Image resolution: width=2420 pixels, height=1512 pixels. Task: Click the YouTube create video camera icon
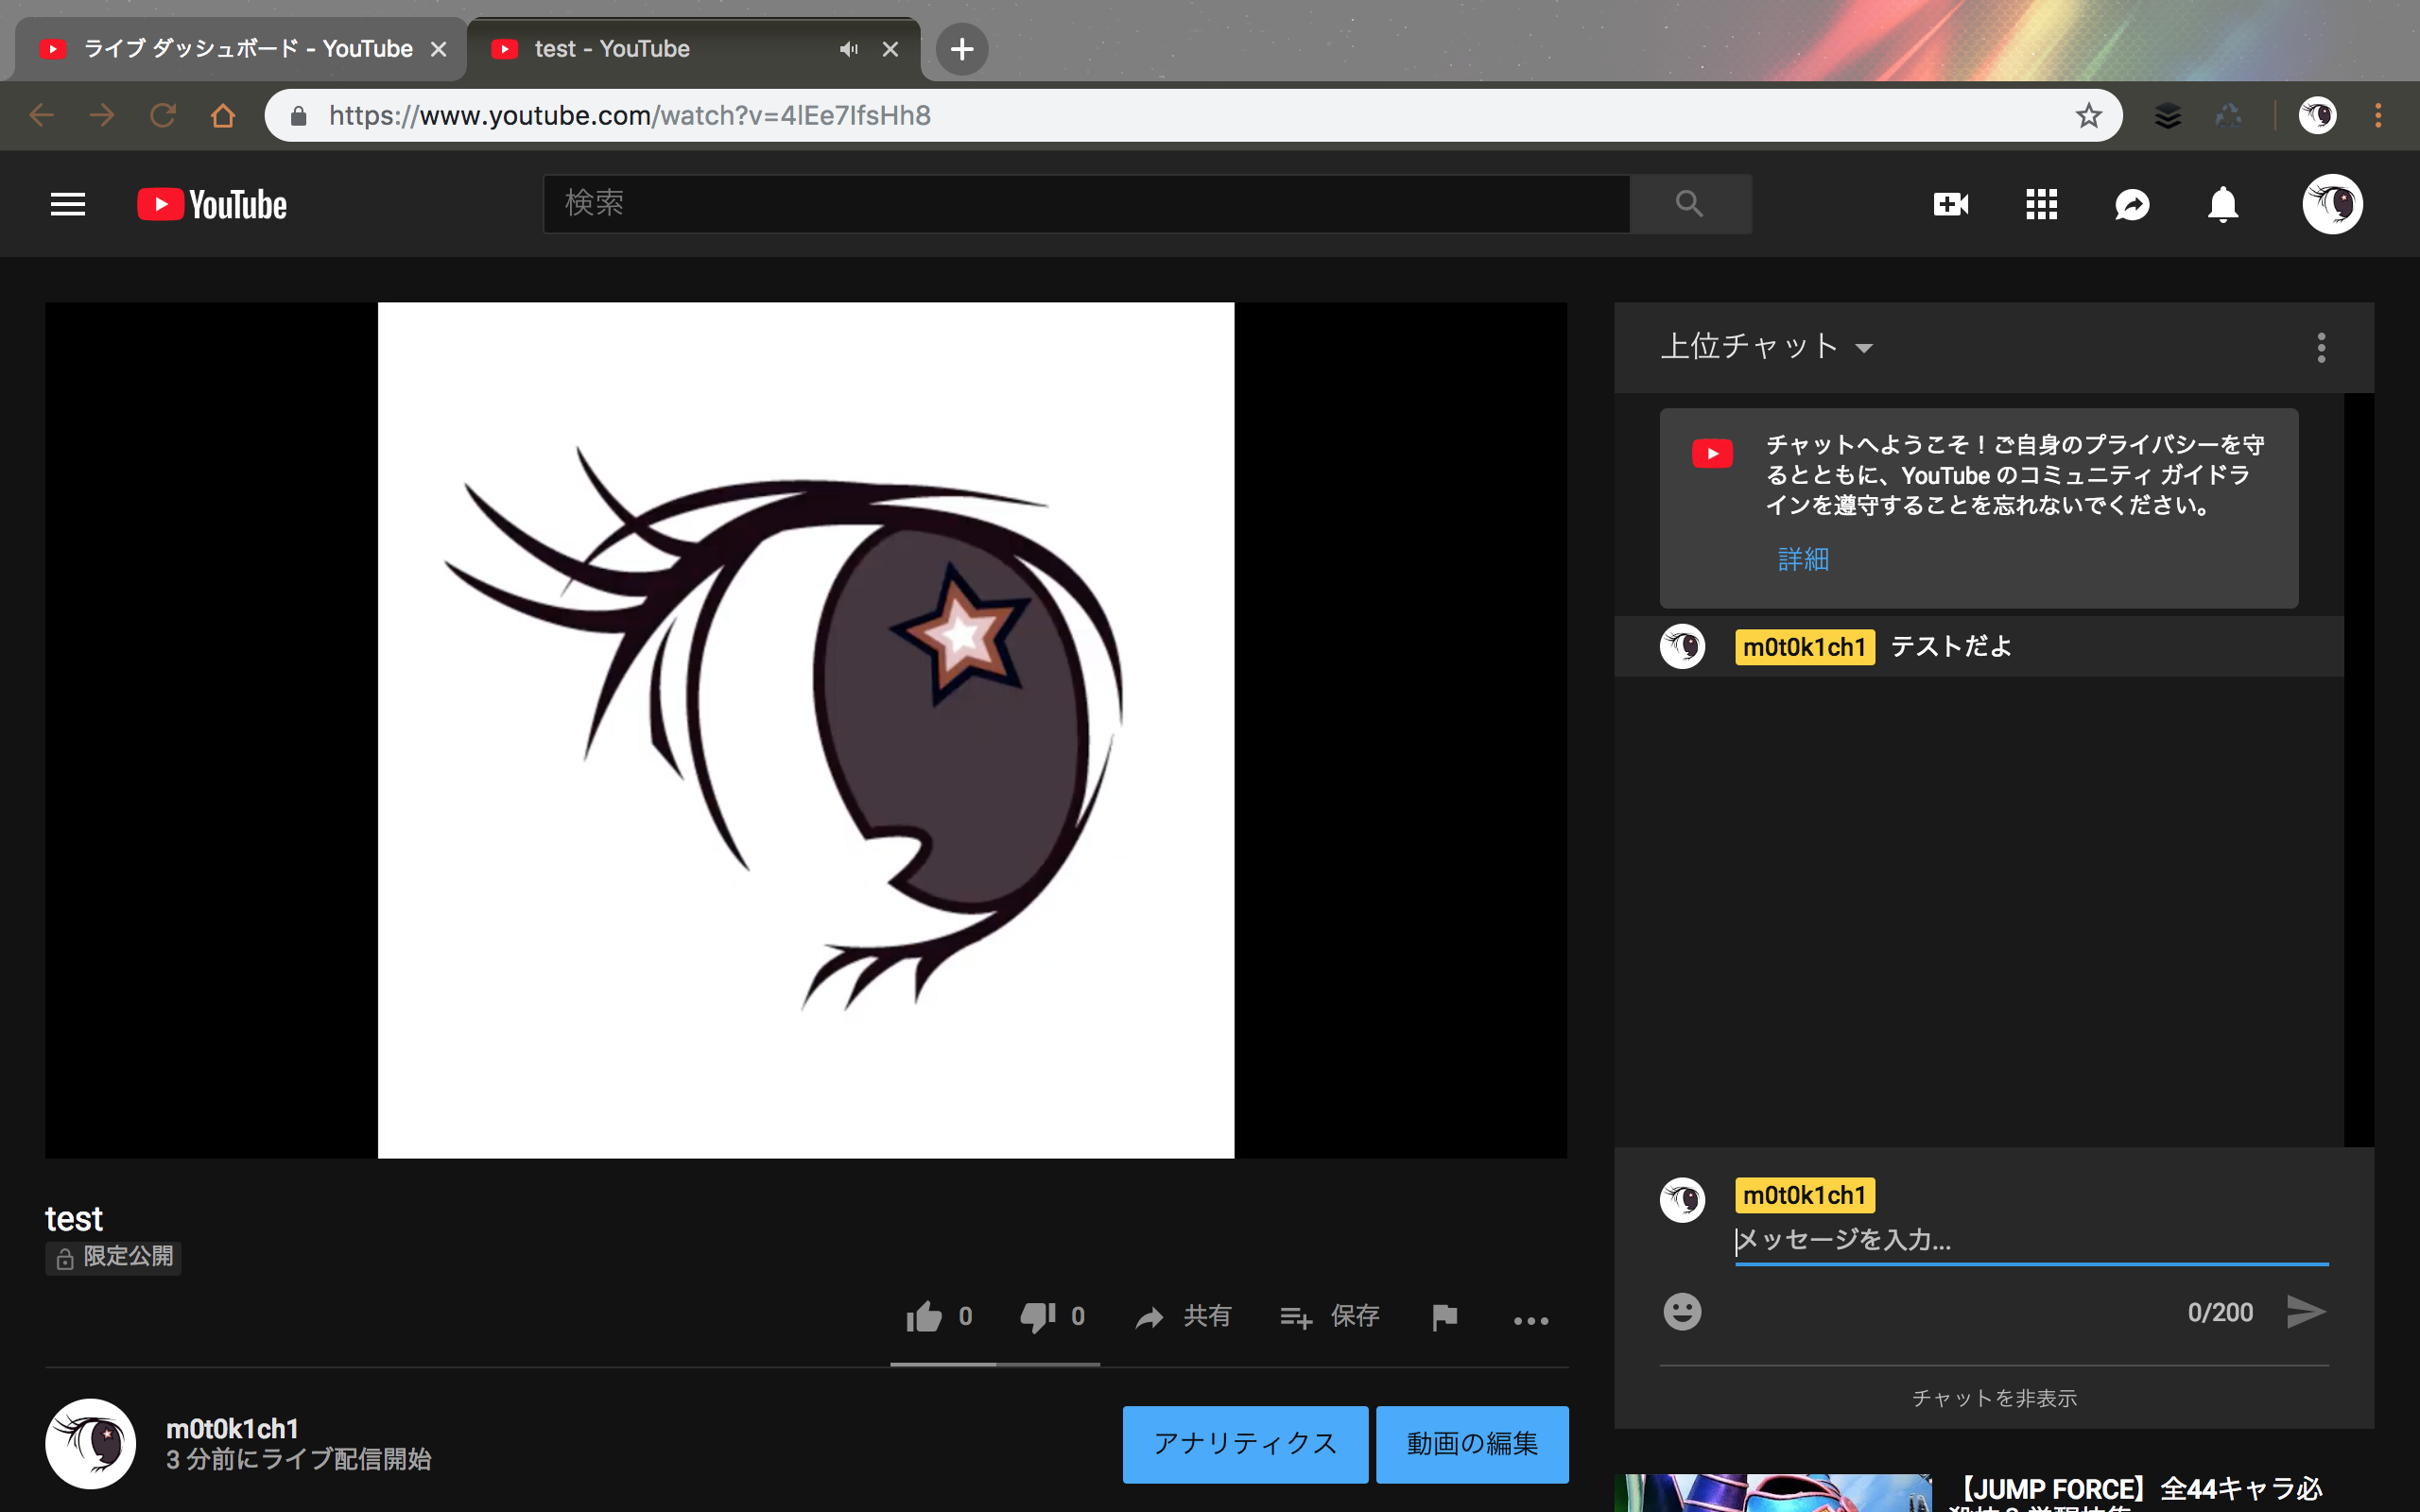[1950, 205]
